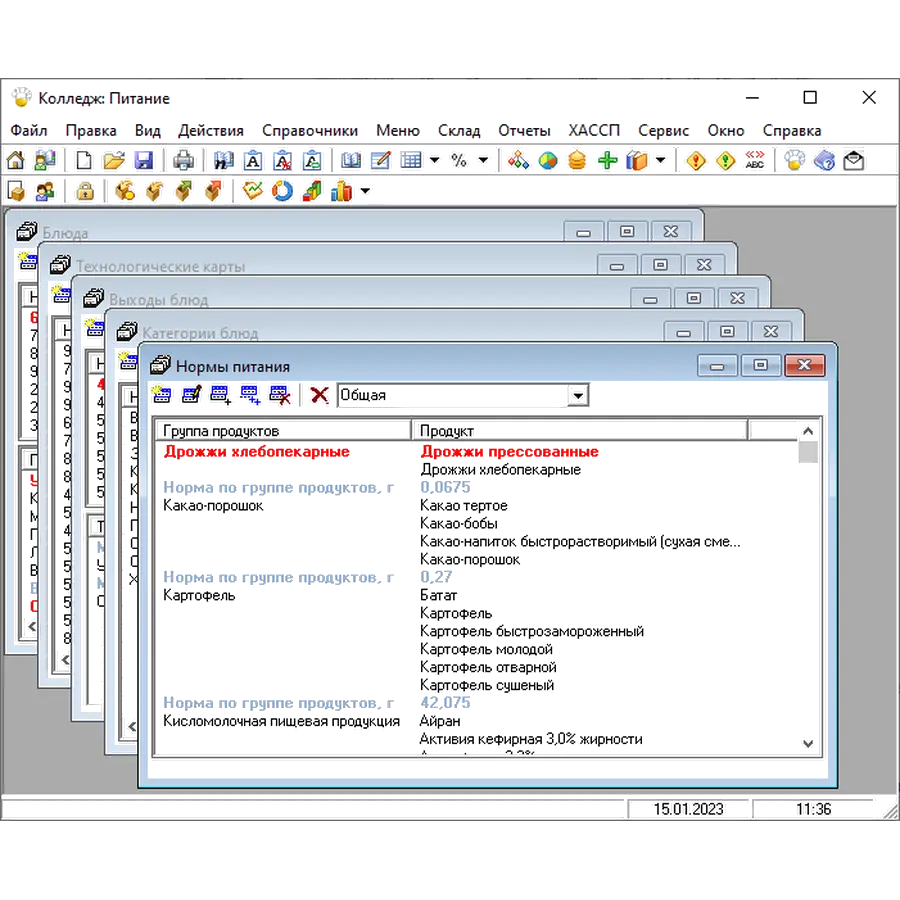Click the scroll down arrow in norms list
Screen dimensions: 900x900
[808, 743]
